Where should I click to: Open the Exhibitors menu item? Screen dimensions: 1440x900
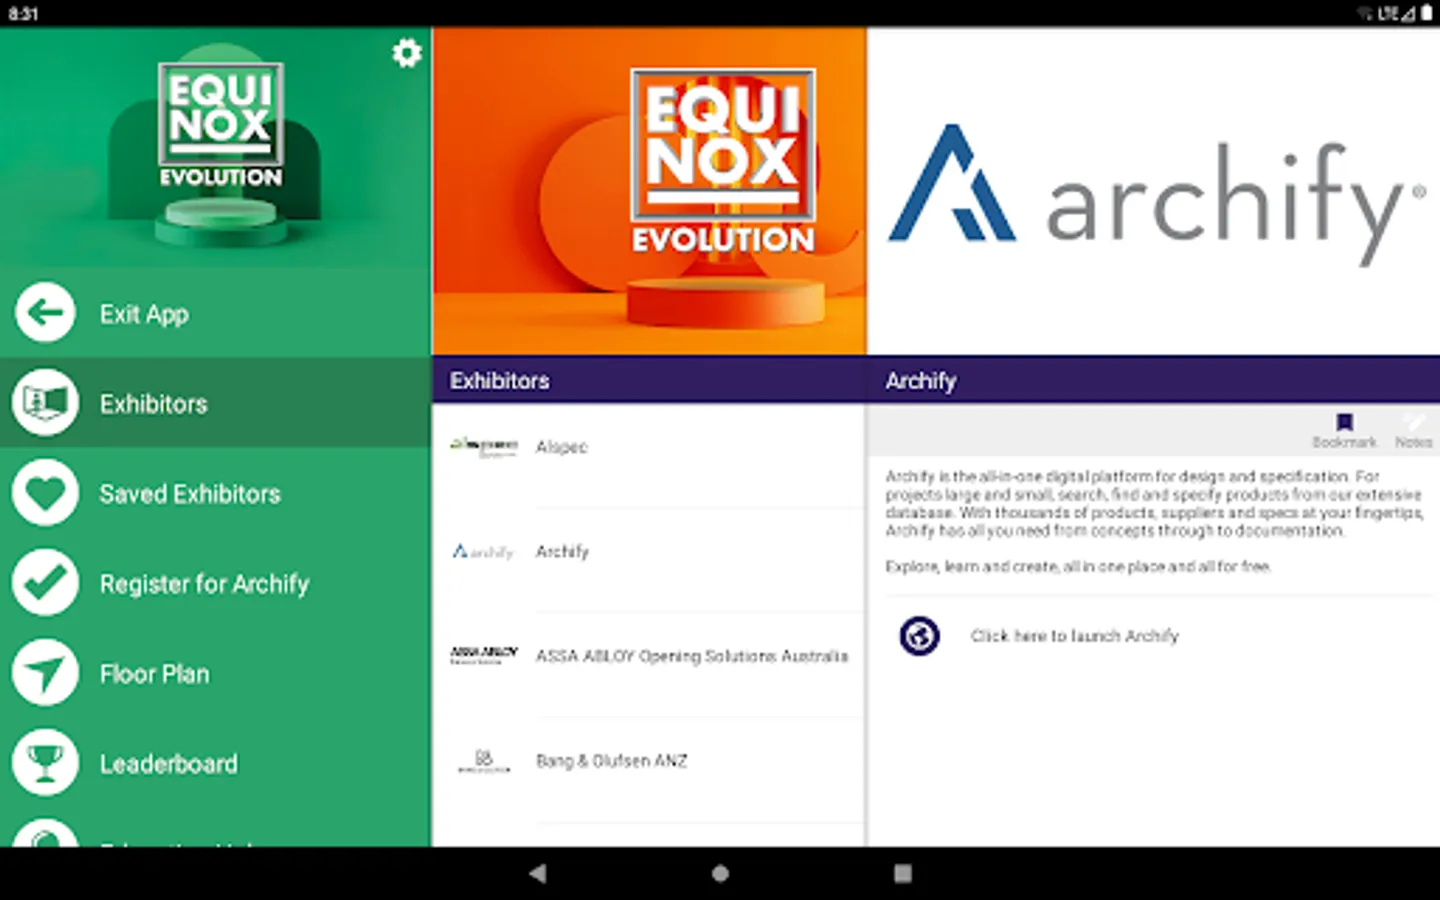215,403
